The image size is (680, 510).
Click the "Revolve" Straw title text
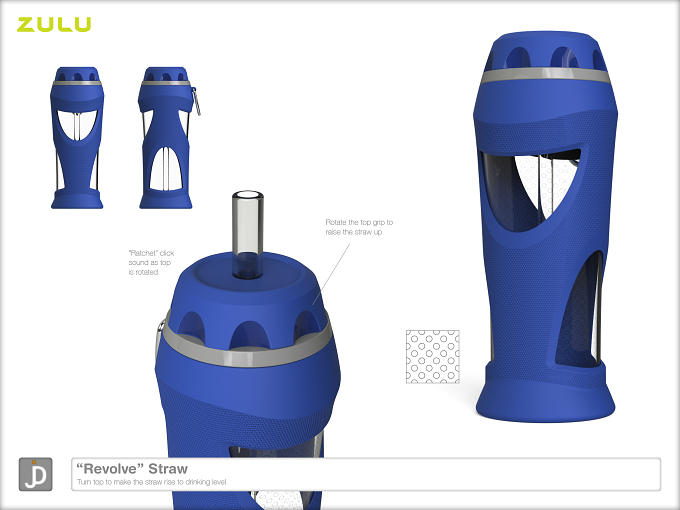(132, 468)
